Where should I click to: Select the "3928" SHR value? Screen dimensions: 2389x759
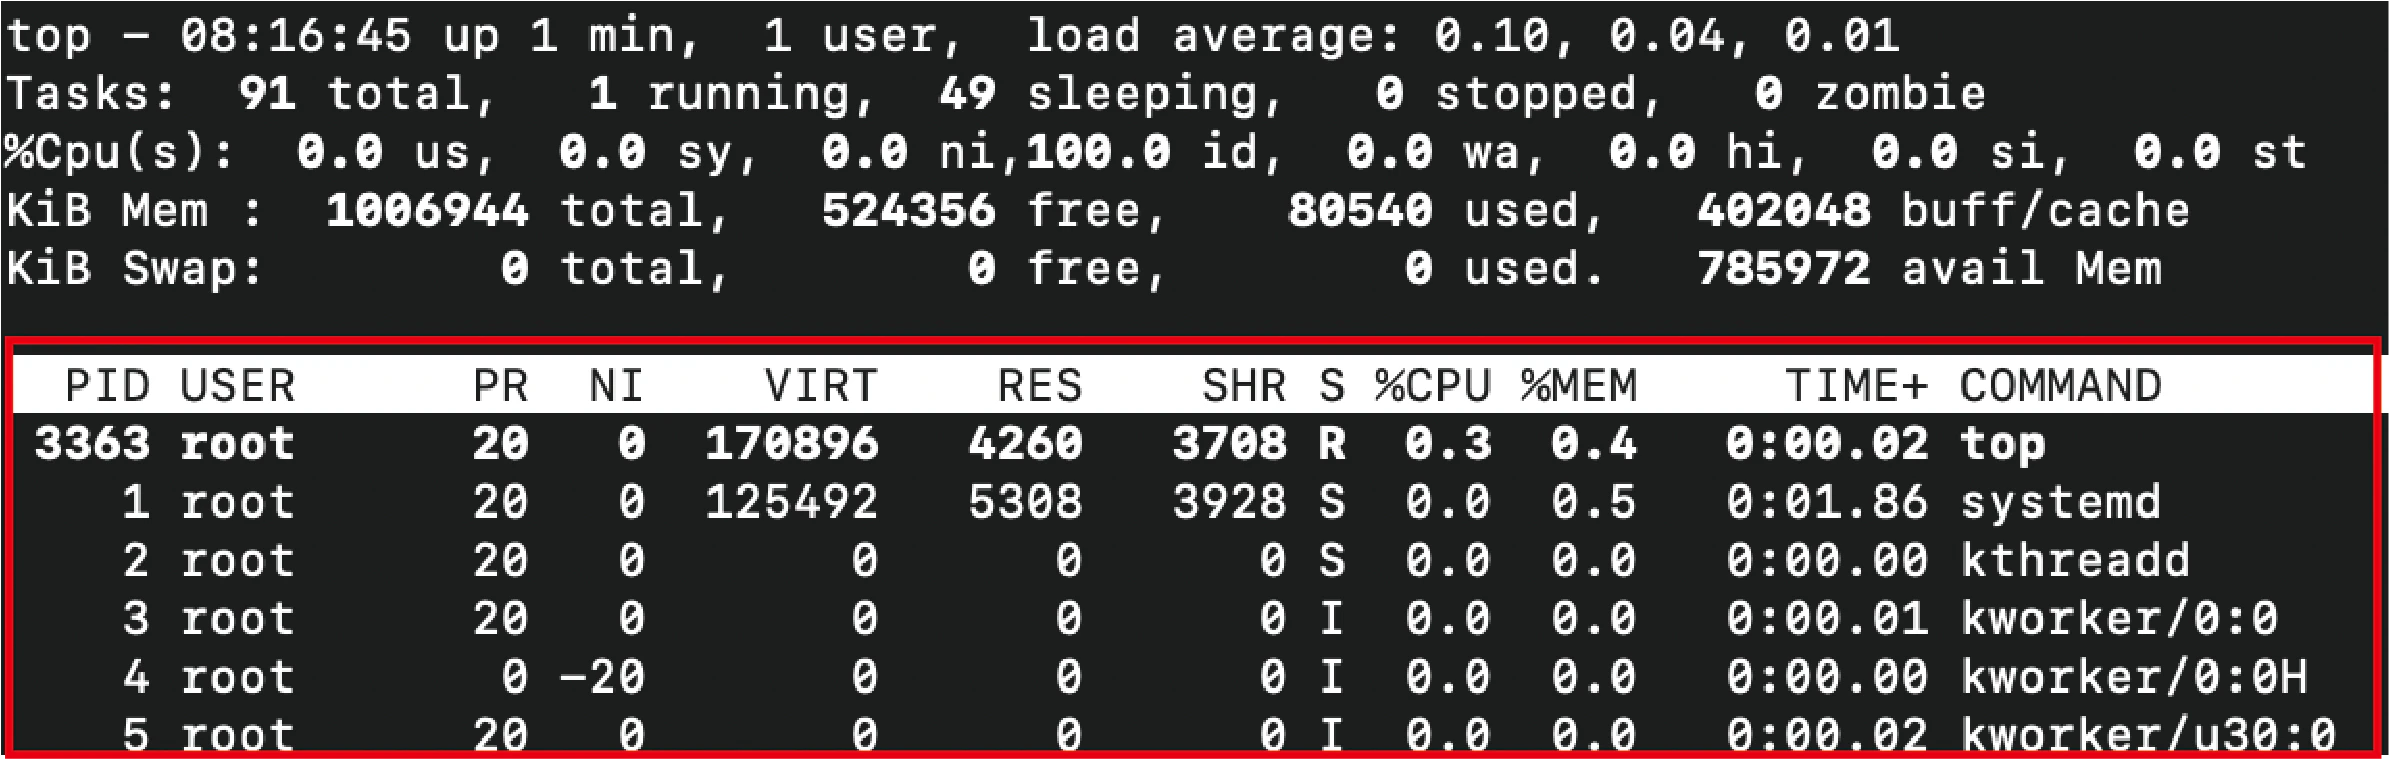tap(1229, 501)
